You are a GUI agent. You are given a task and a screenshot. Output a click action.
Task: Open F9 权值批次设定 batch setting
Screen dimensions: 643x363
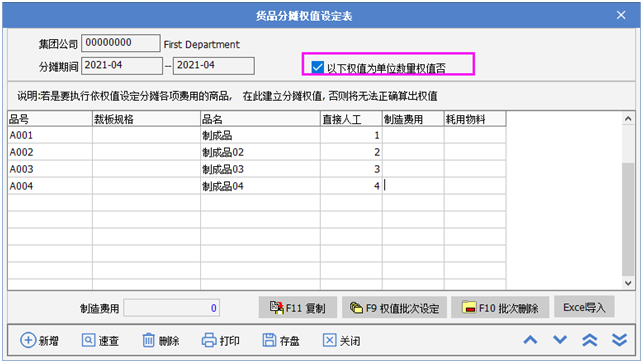coord(394,308)
